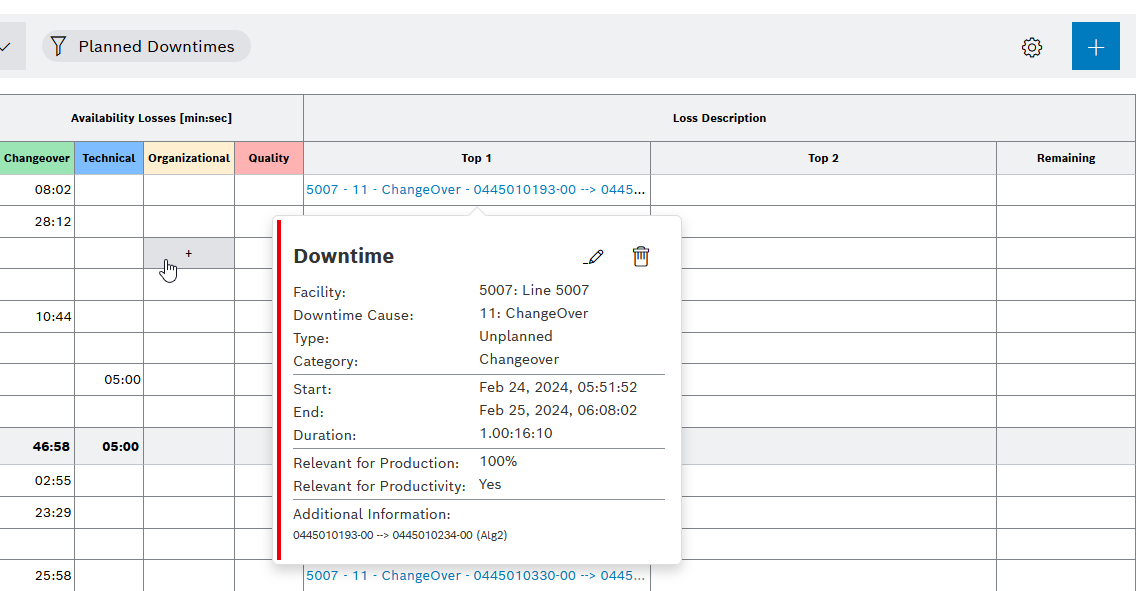Click the 5007: Line 5007 facility value
The image size is (1145, 591).
point(533,289)
